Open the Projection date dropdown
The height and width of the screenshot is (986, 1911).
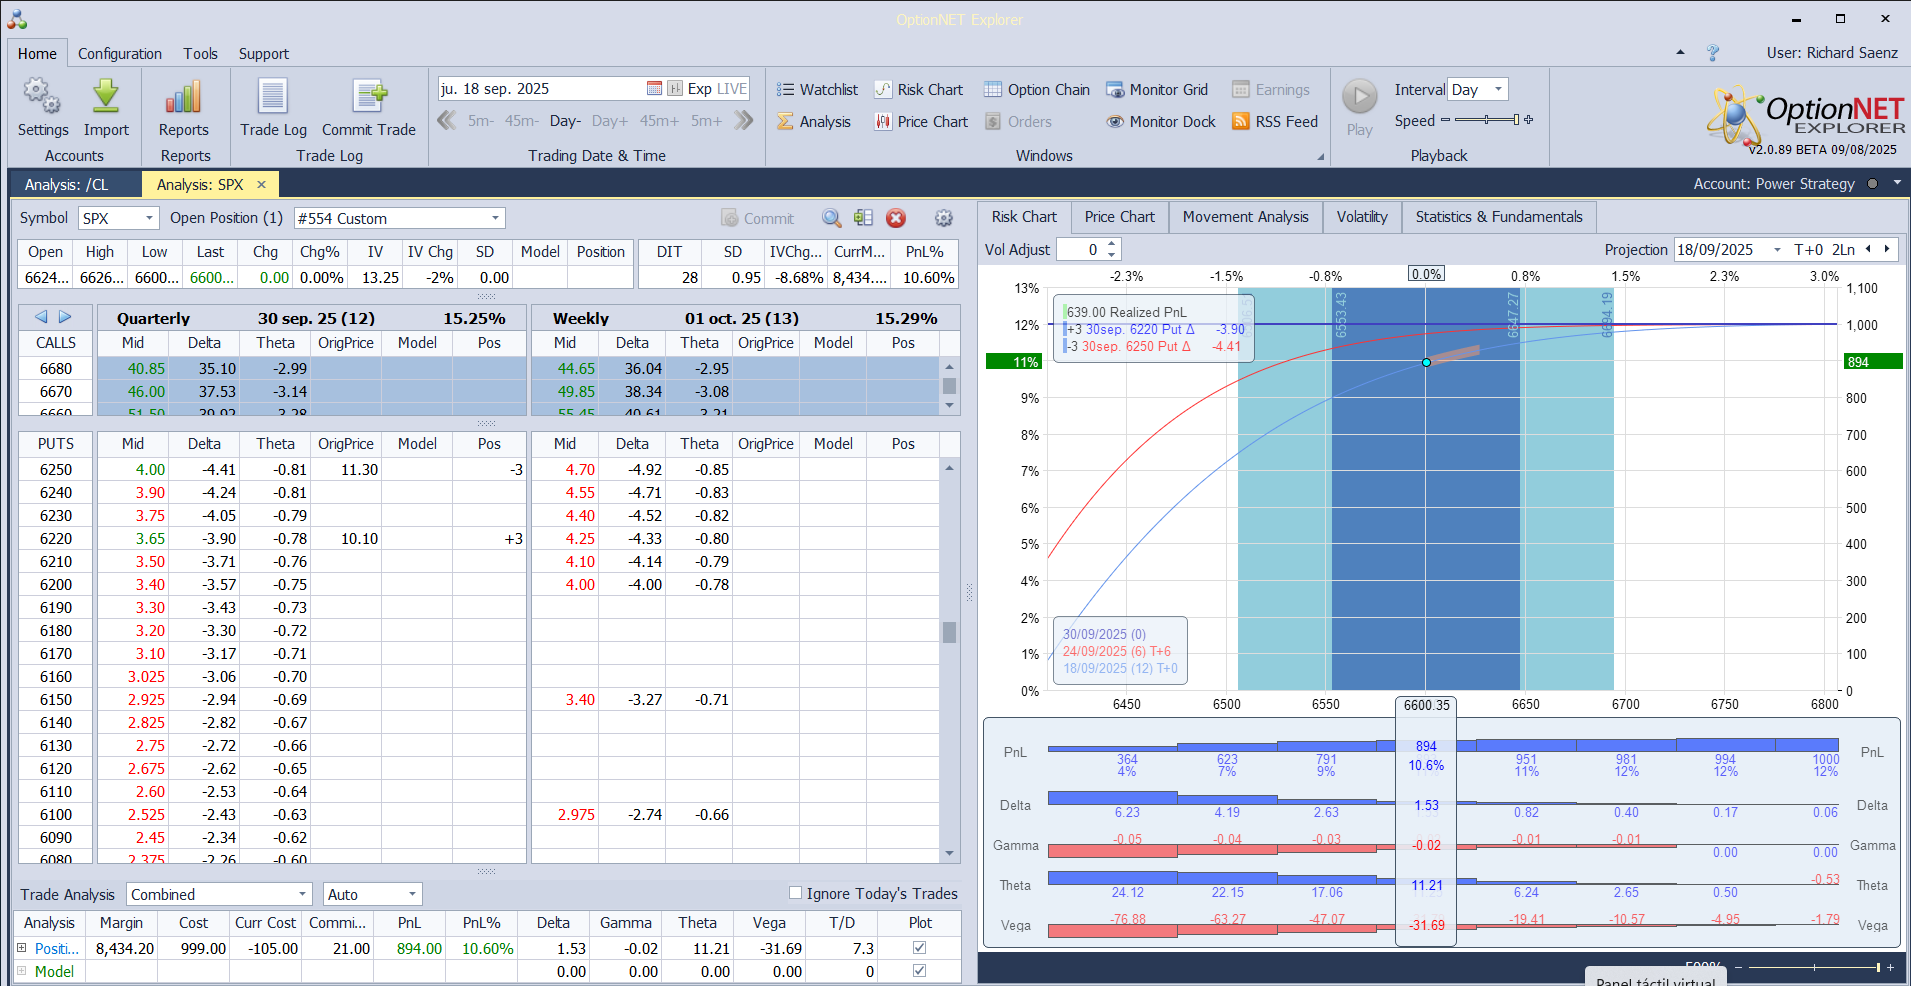[1777, 249]
